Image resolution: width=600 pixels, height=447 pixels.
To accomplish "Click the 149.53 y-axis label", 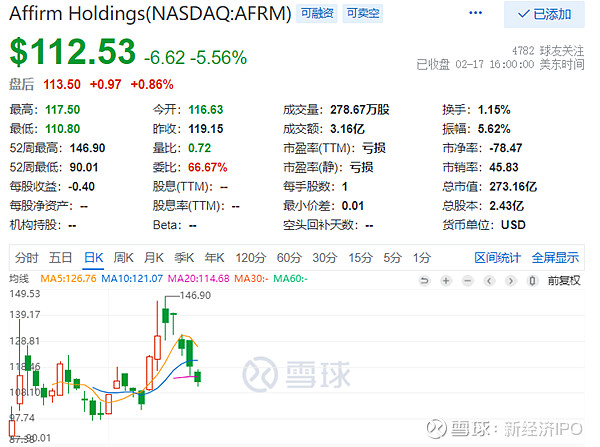I will coord(24,294).
